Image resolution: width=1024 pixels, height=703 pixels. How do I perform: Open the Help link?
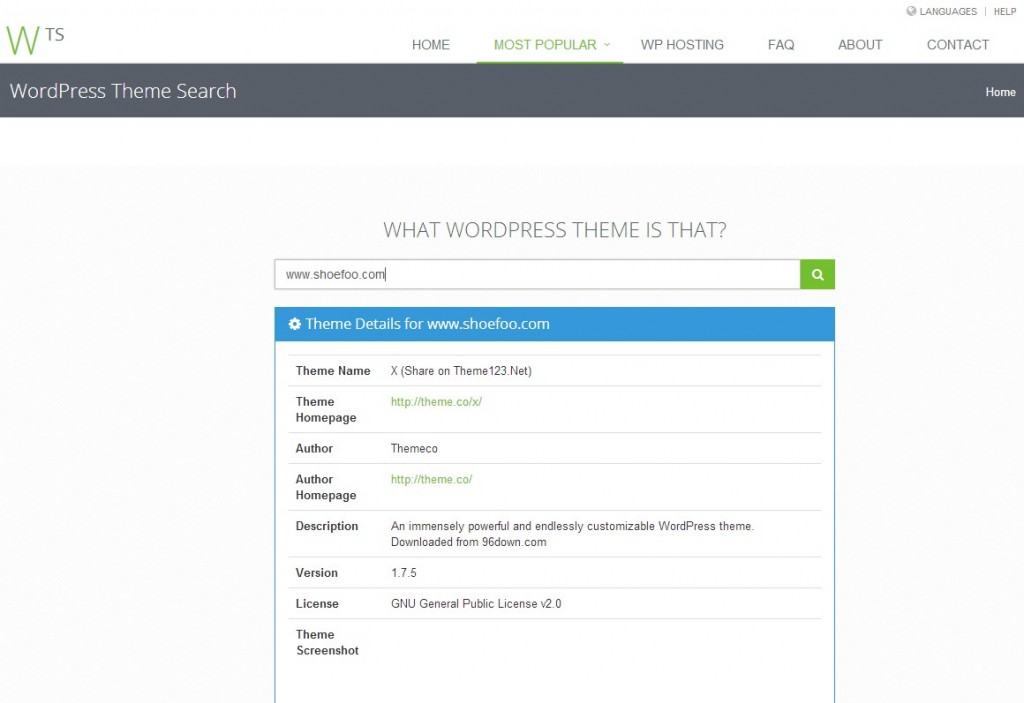click(1004, 11)
